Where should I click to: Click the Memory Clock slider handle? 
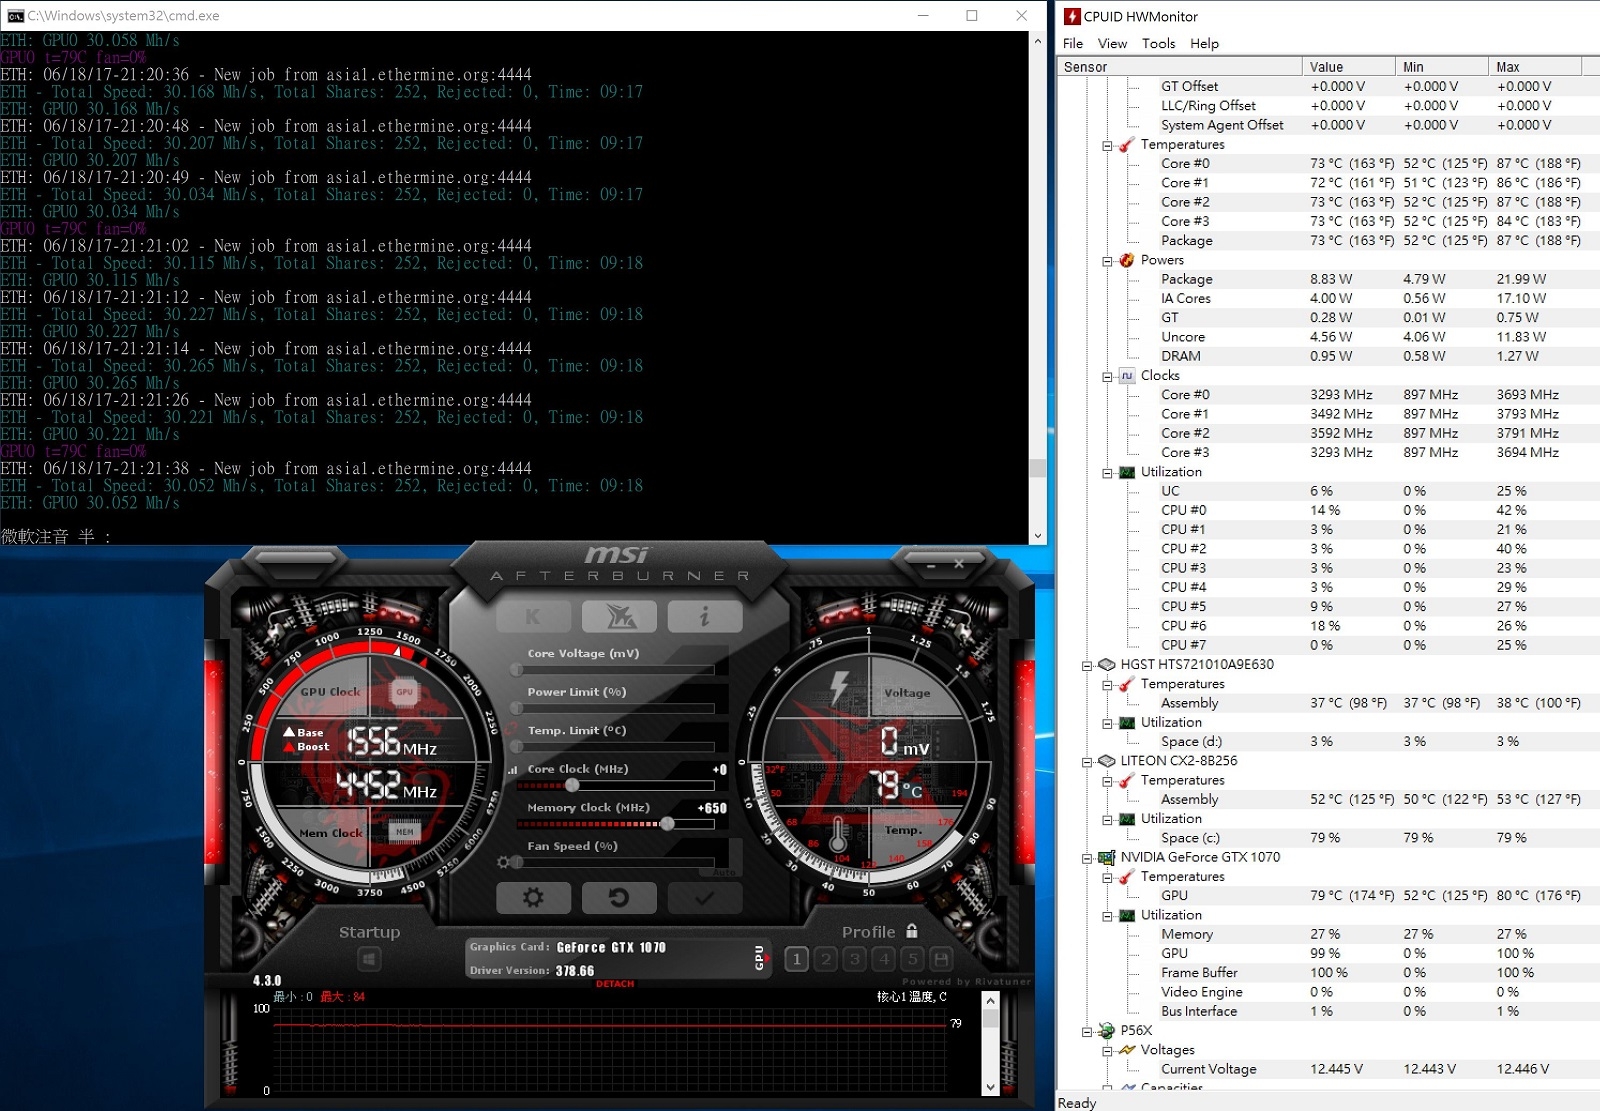(x=667, y=824)
